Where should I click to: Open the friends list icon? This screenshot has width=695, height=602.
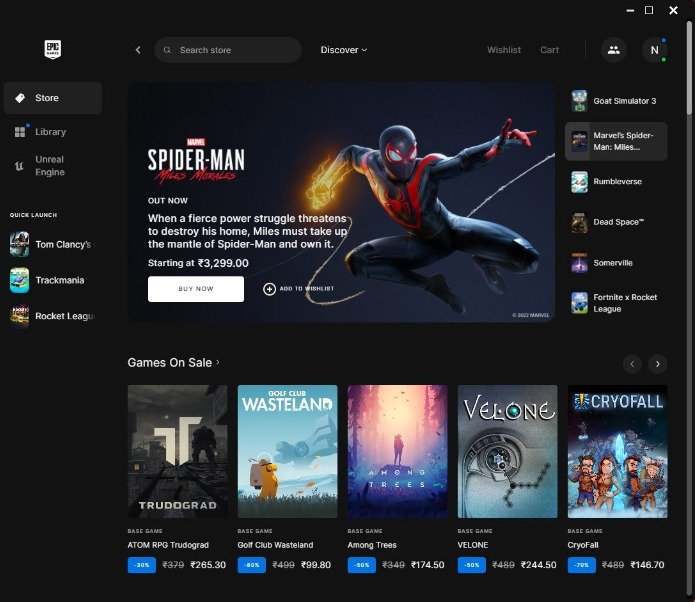613,50
